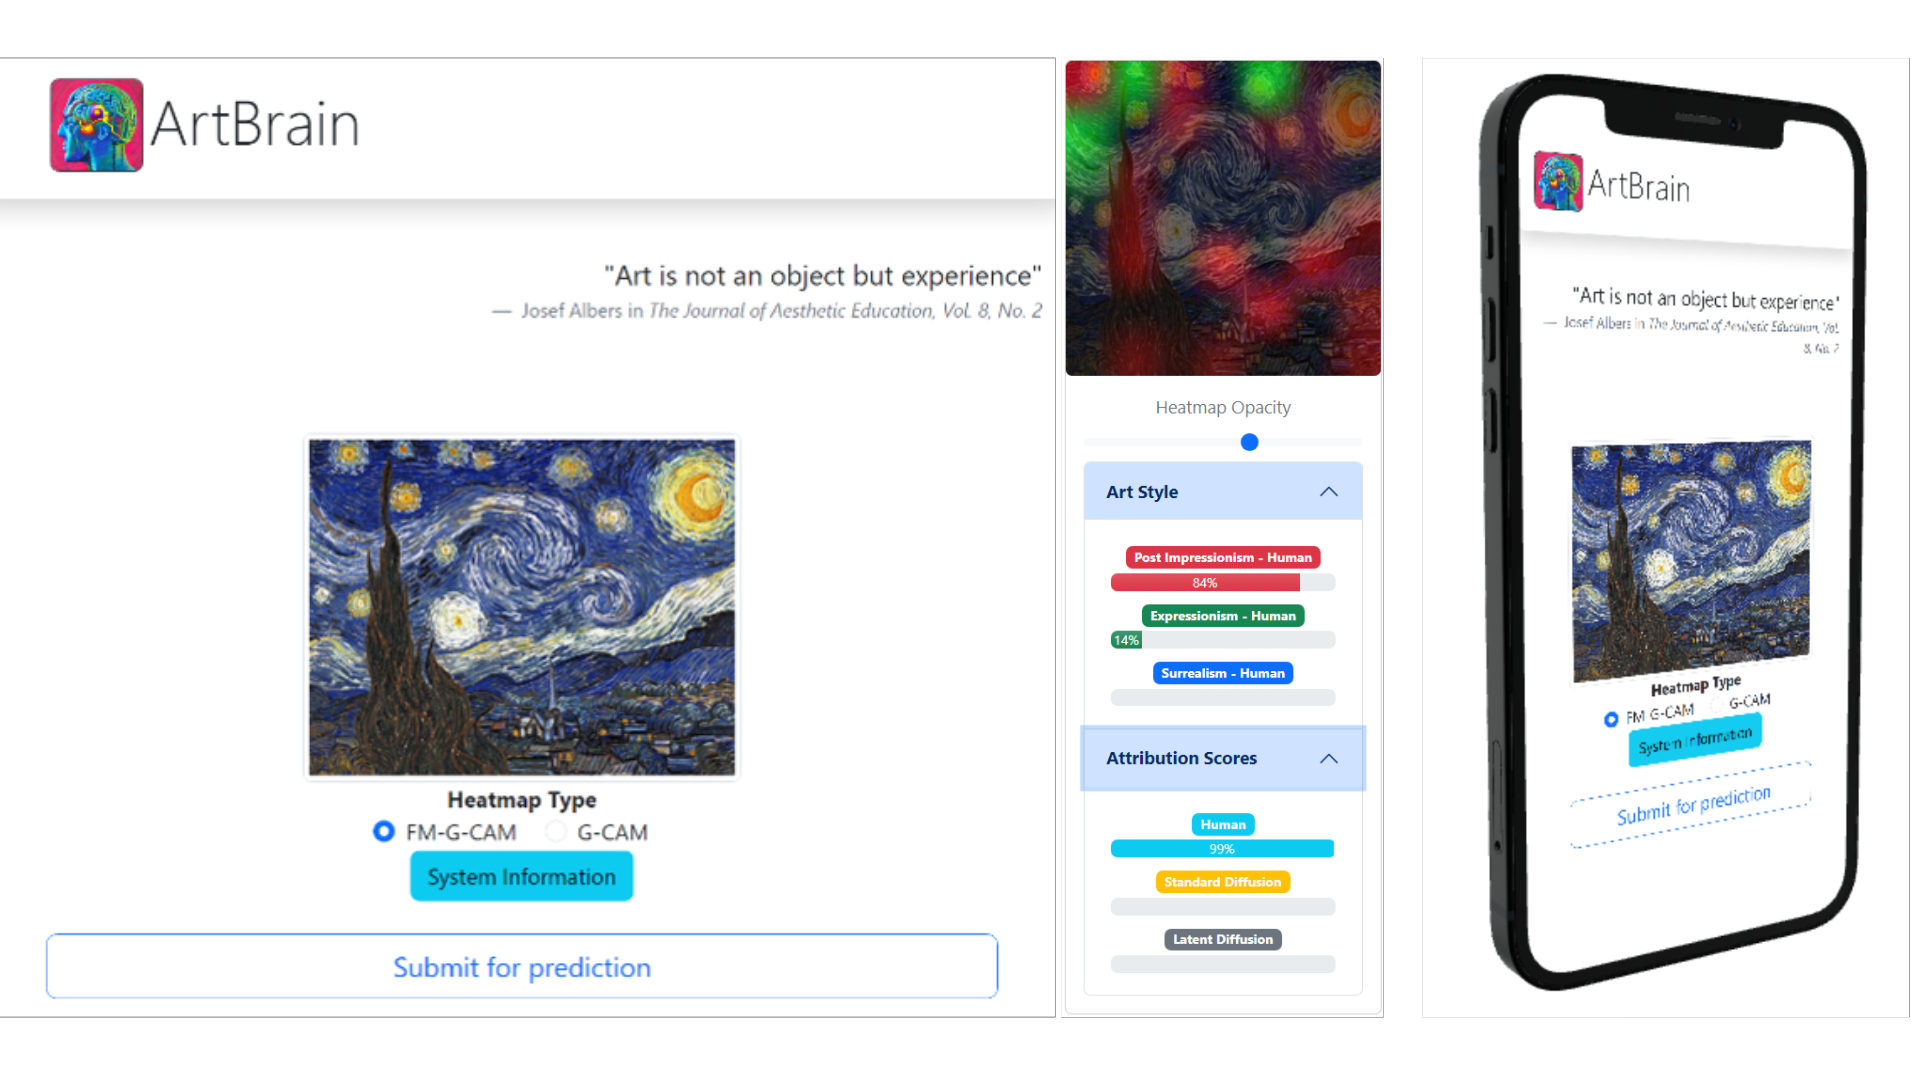Select the FM-G-CAM heatmap type icon

(384, 832)
